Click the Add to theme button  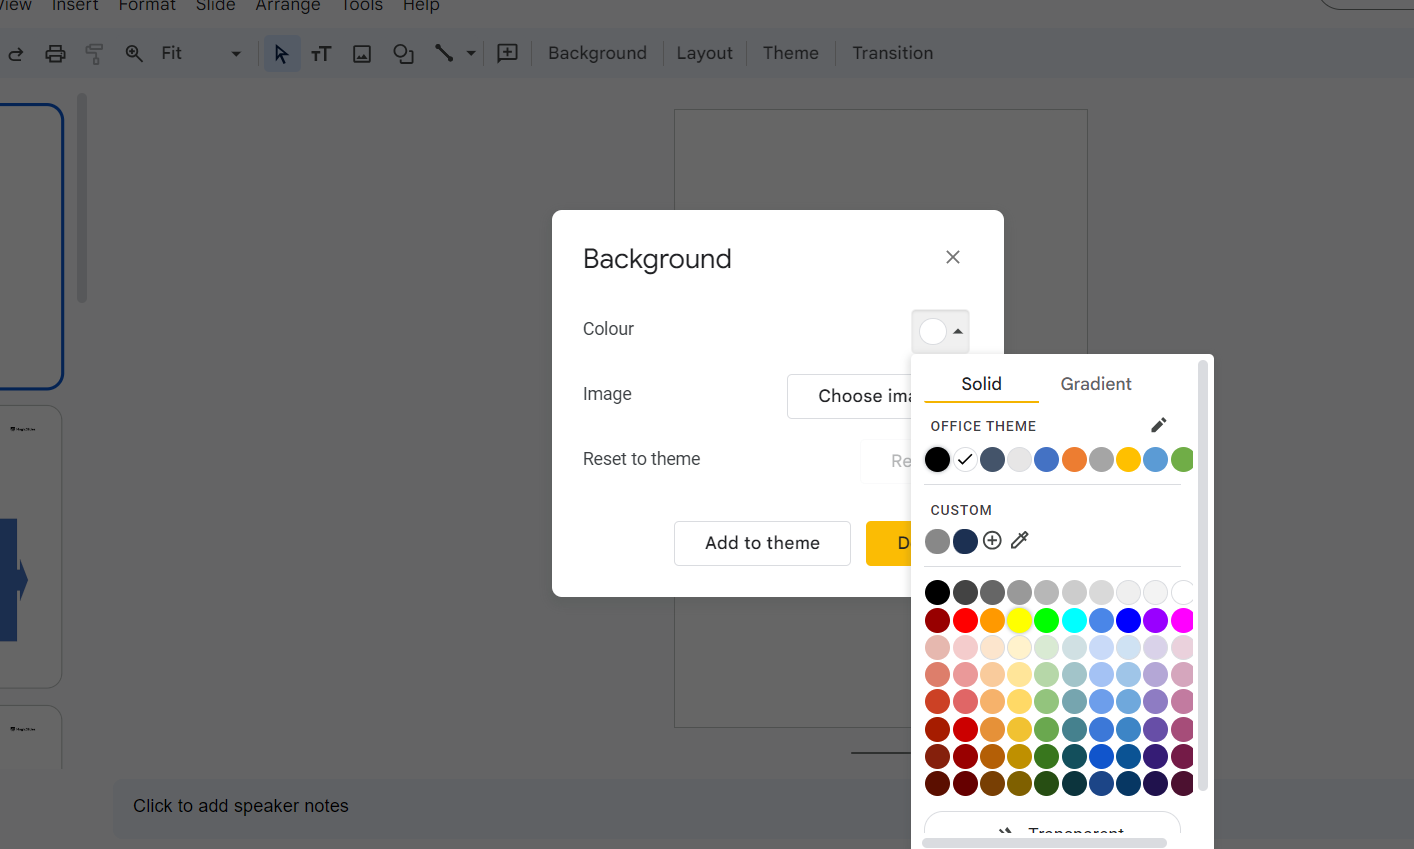(762, 543)
